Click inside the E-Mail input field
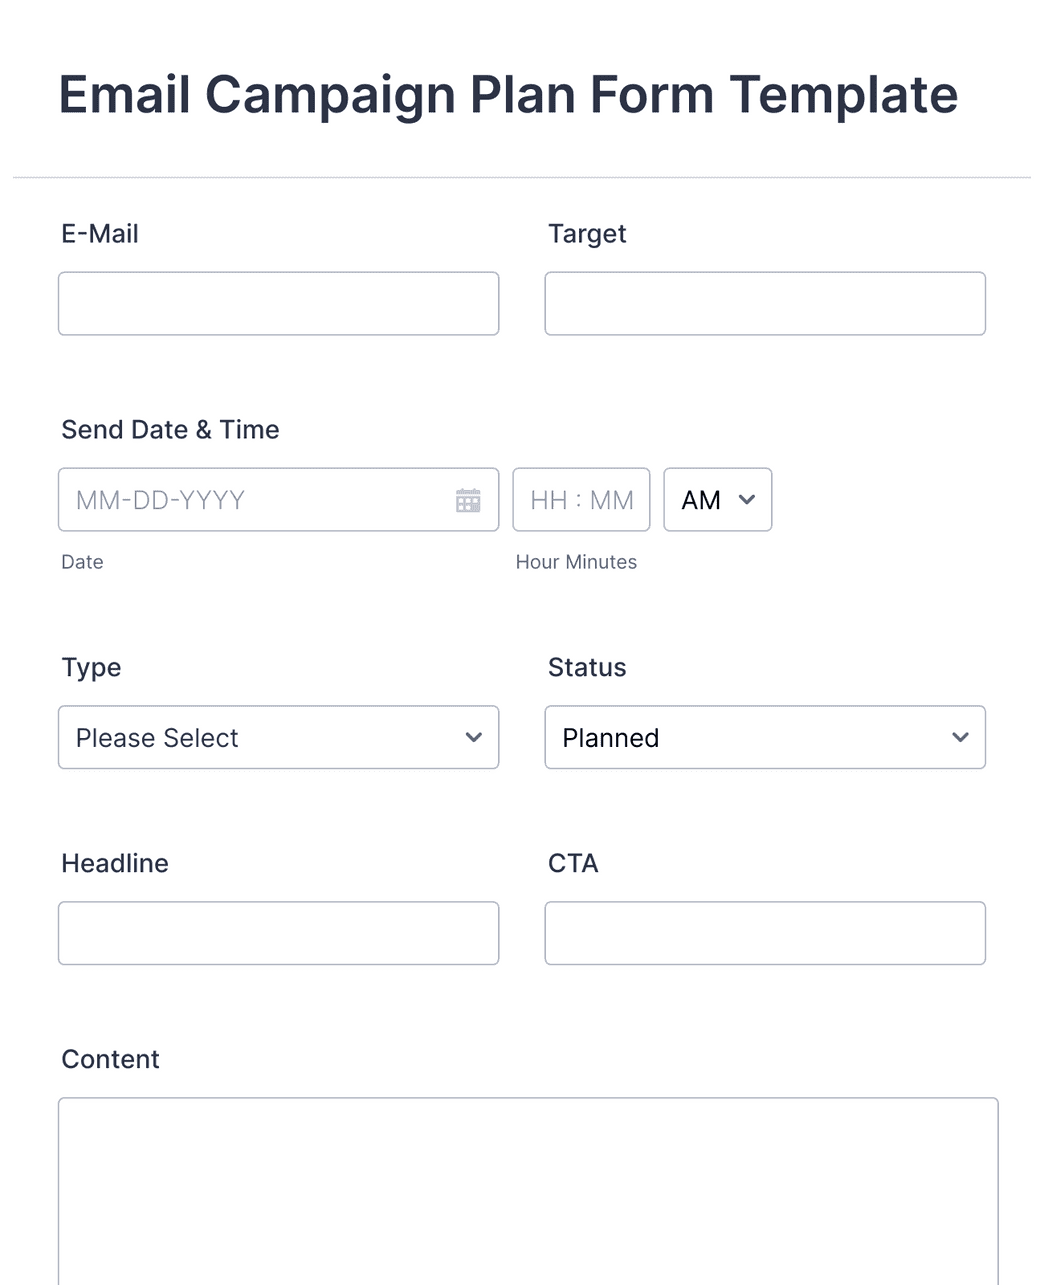The image size is (1044, 1285). (278, 303)
